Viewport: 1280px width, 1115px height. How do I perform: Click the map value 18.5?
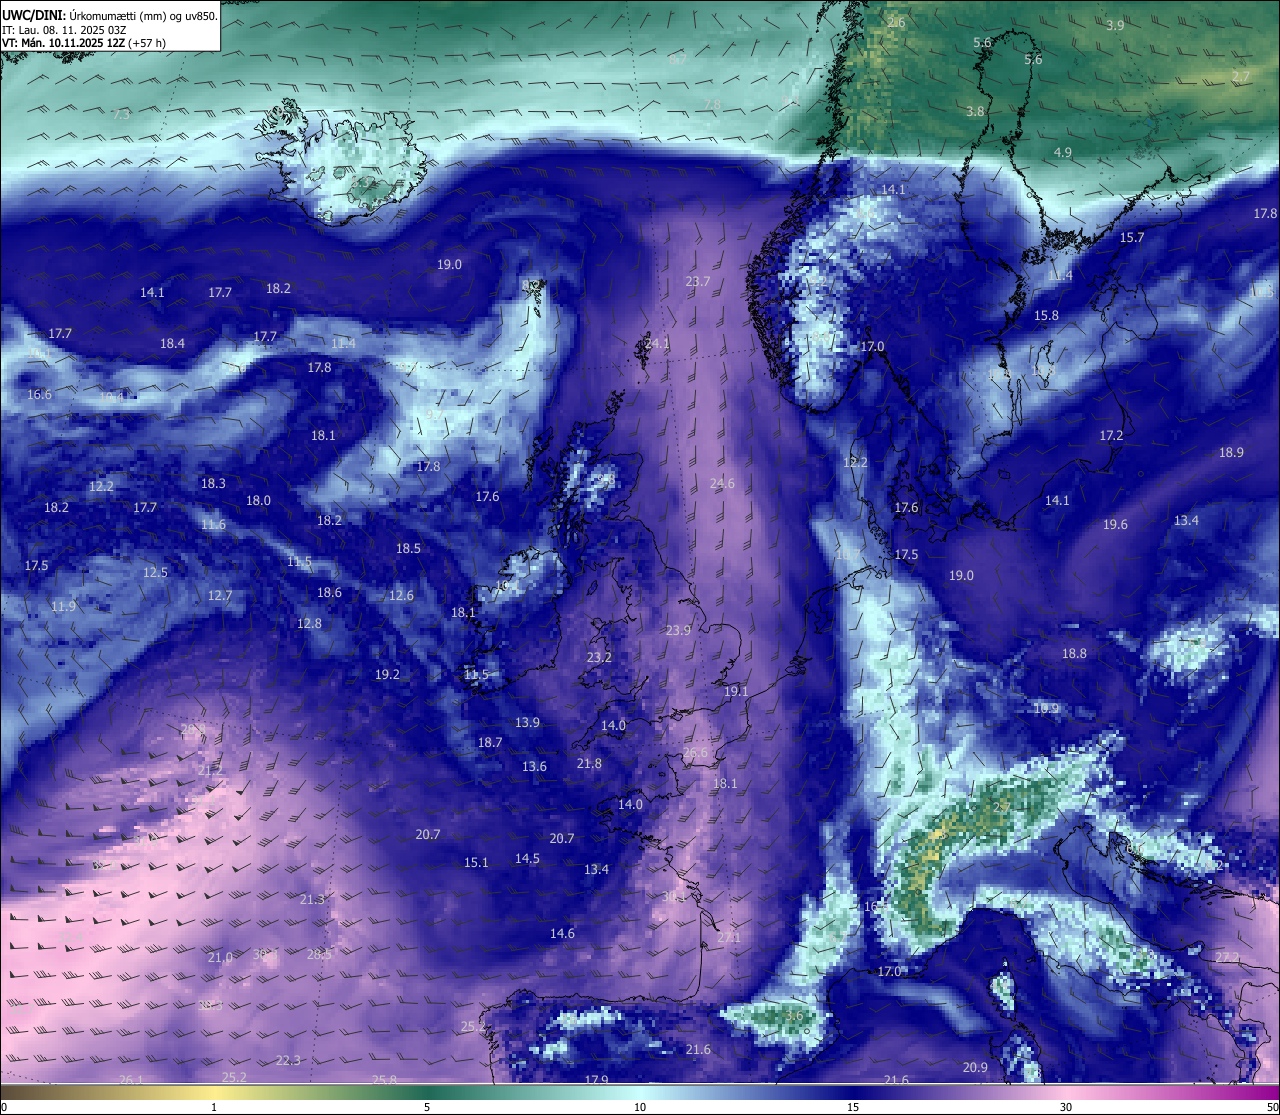(x=408, y=548)
